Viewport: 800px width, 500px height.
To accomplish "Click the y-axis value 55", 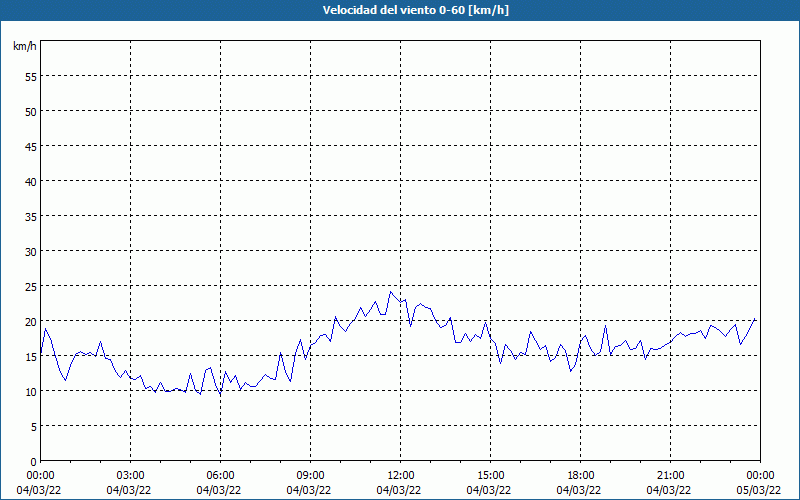I will [x=31, y=77].
